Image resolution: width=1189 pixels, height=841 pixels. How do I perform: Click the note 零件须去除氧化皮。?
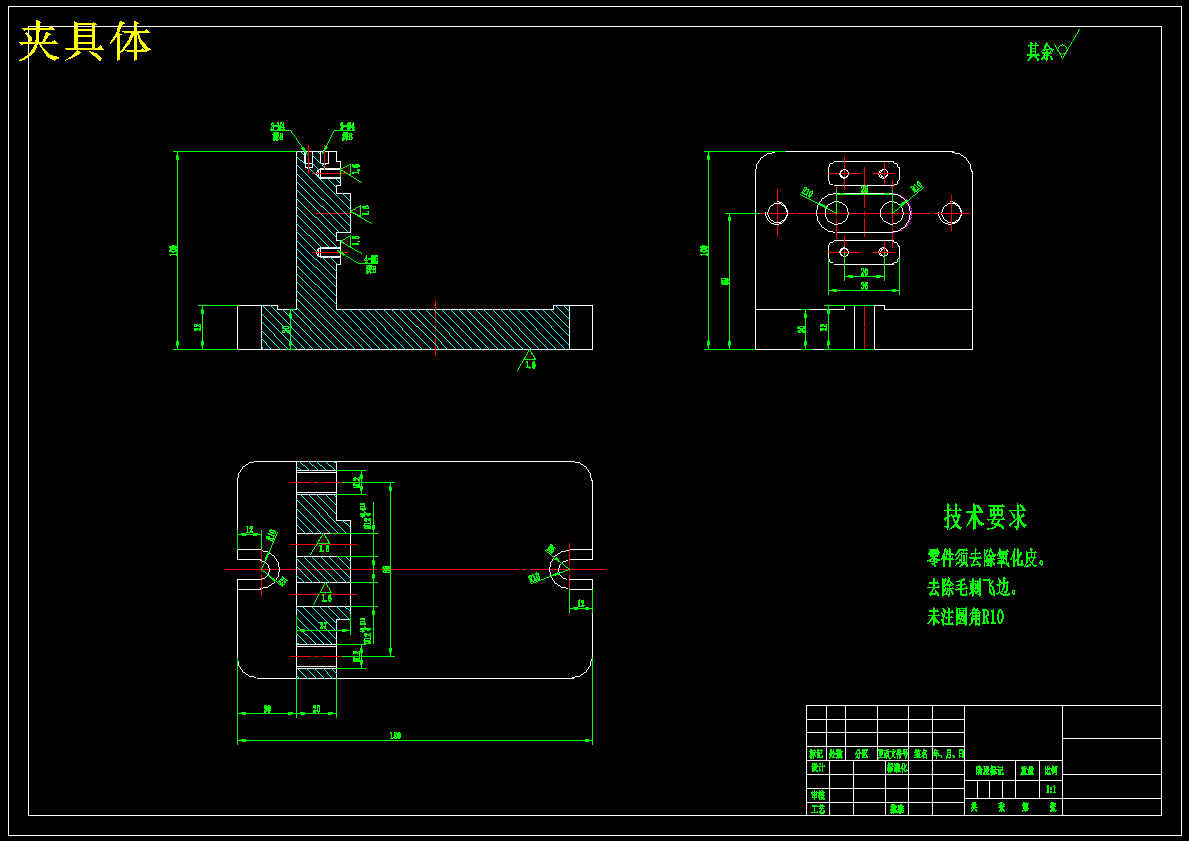pos(987,559)
